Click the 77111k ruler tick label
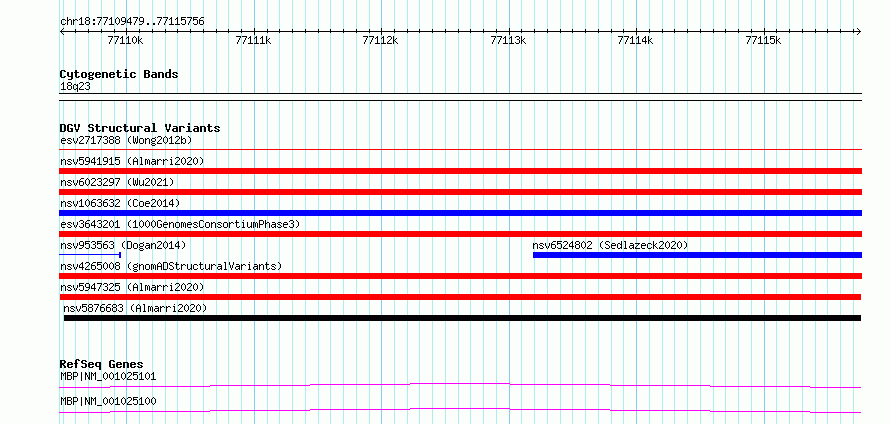The height and width of the screenshot is (424, 890). pyautogui.click(x=253, y=40)
